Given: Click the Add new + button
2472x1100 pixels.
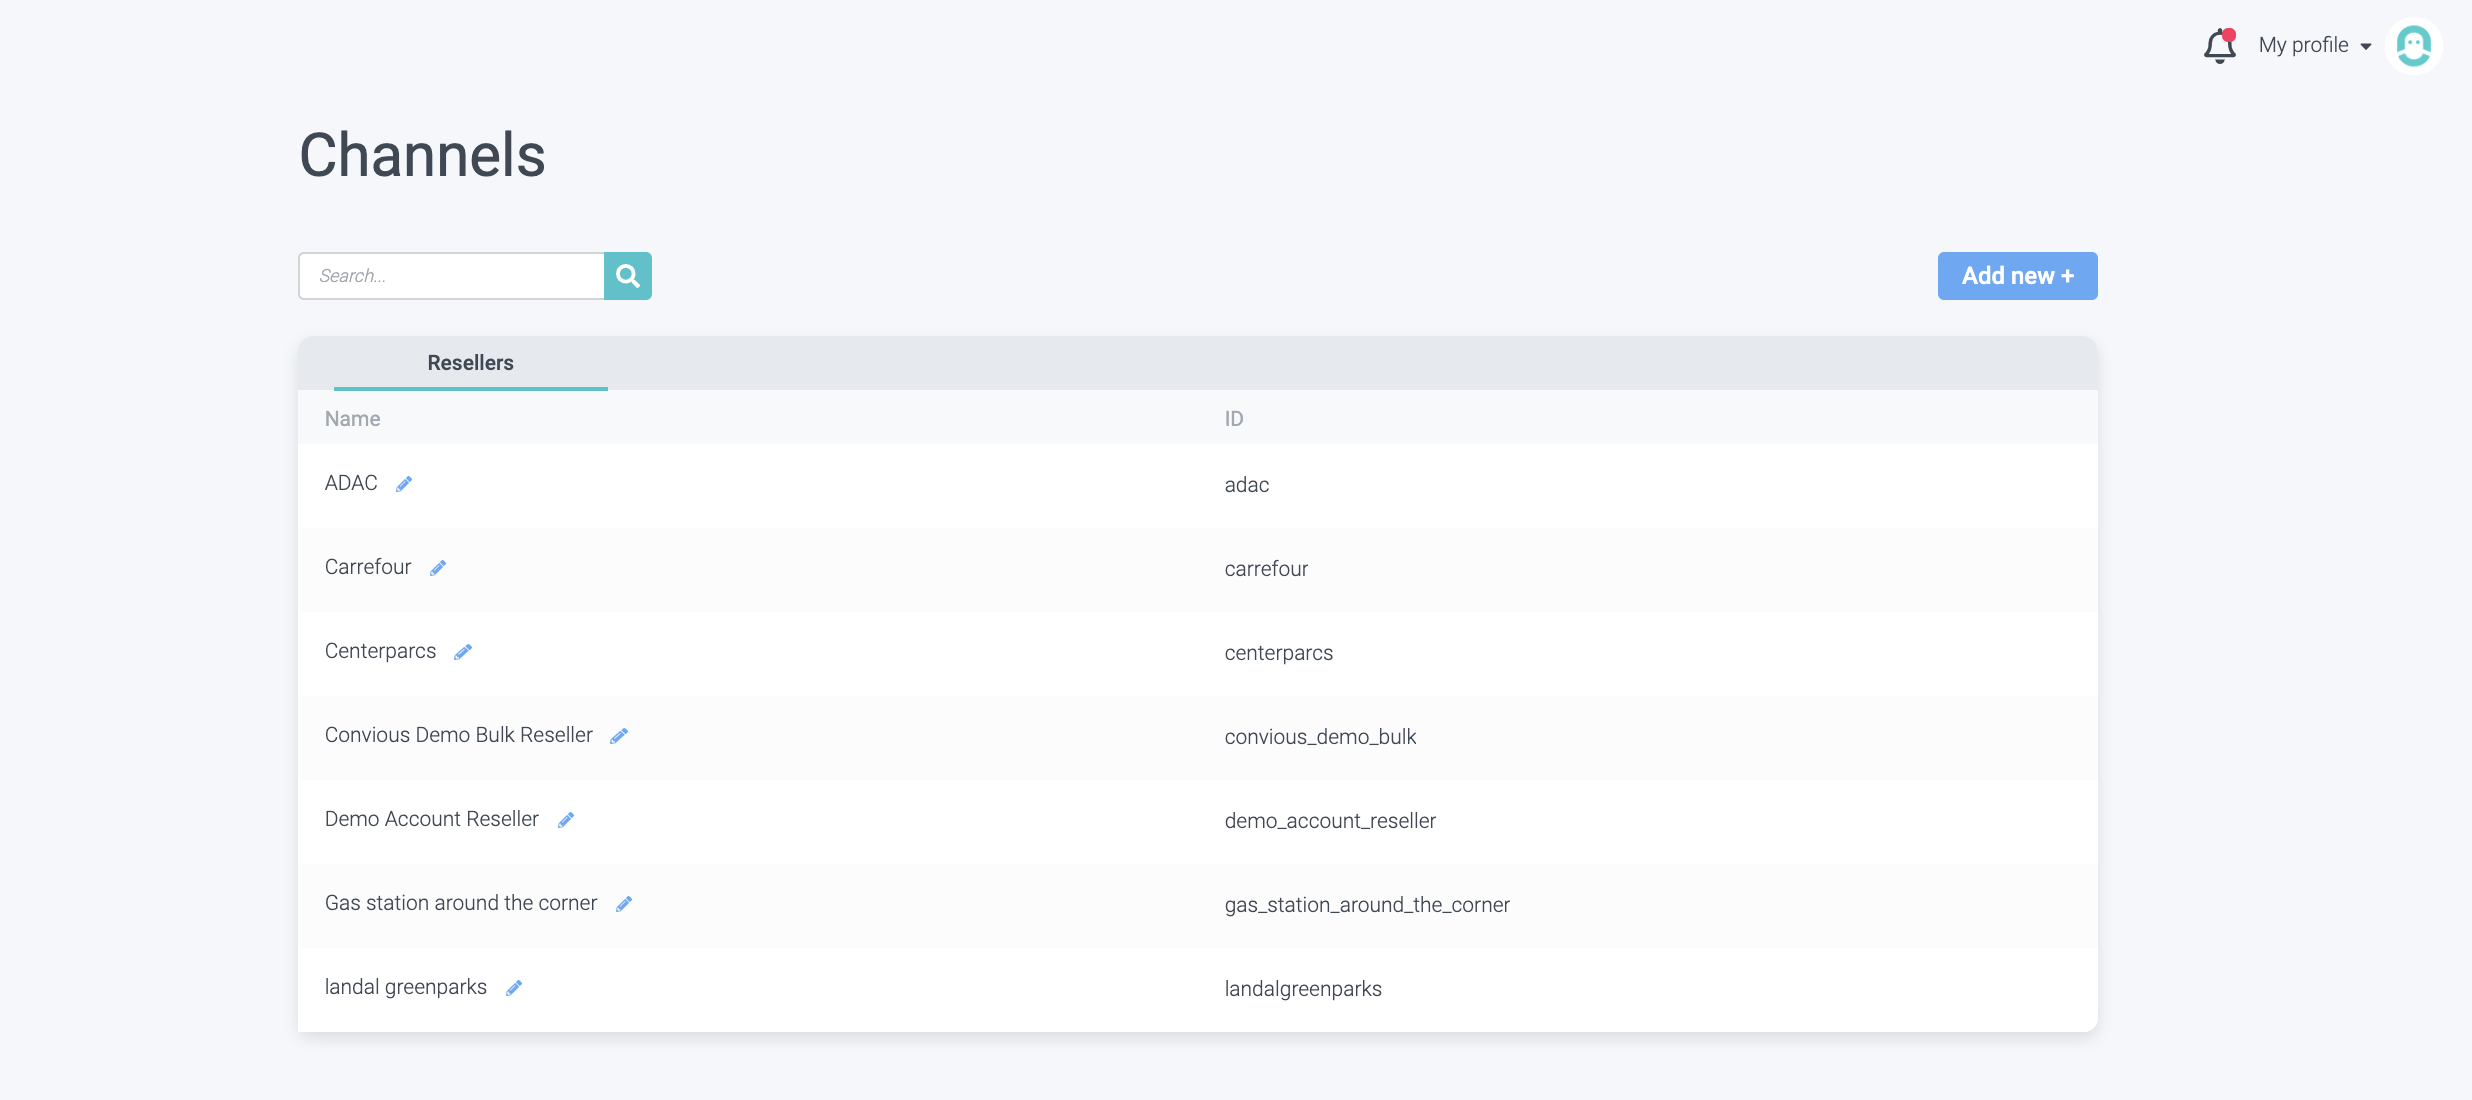Looking at the screenshot, I should coord(2017,276).
